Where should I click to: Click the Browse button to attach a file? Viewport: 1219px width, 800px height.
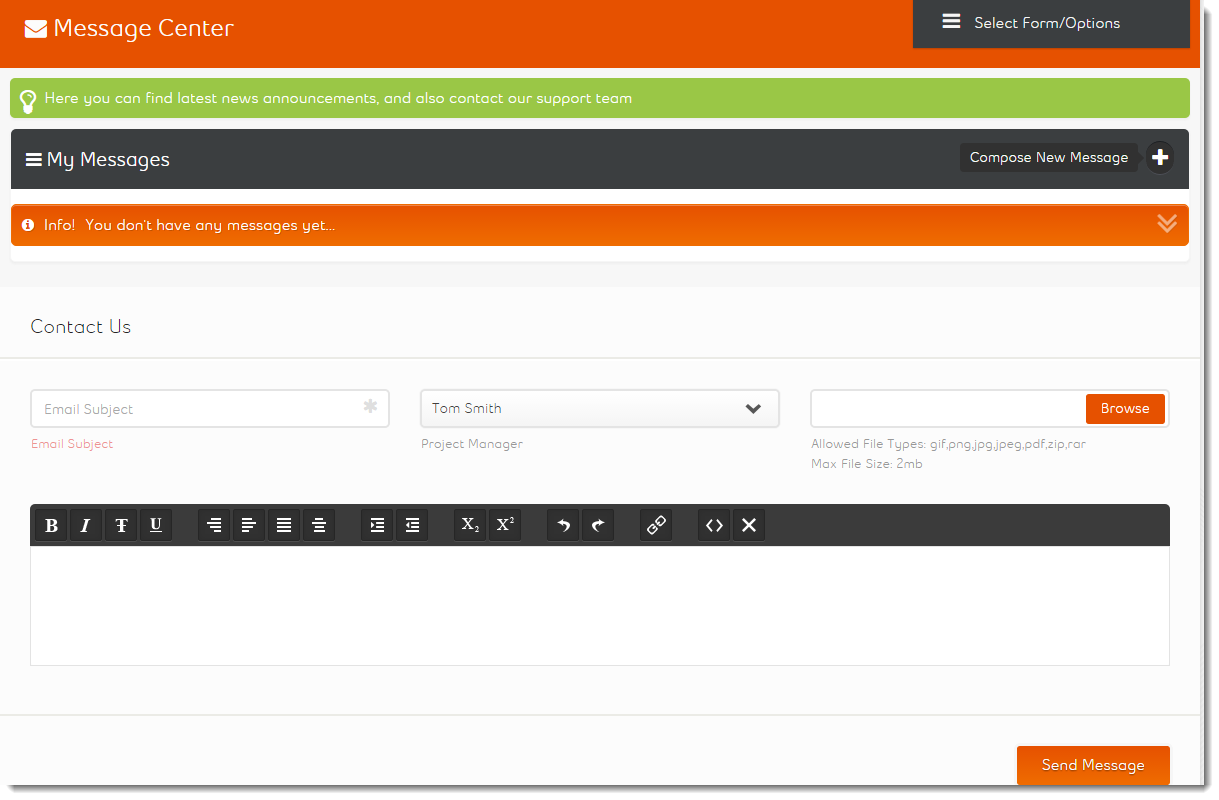click(x=1125, y=408)
